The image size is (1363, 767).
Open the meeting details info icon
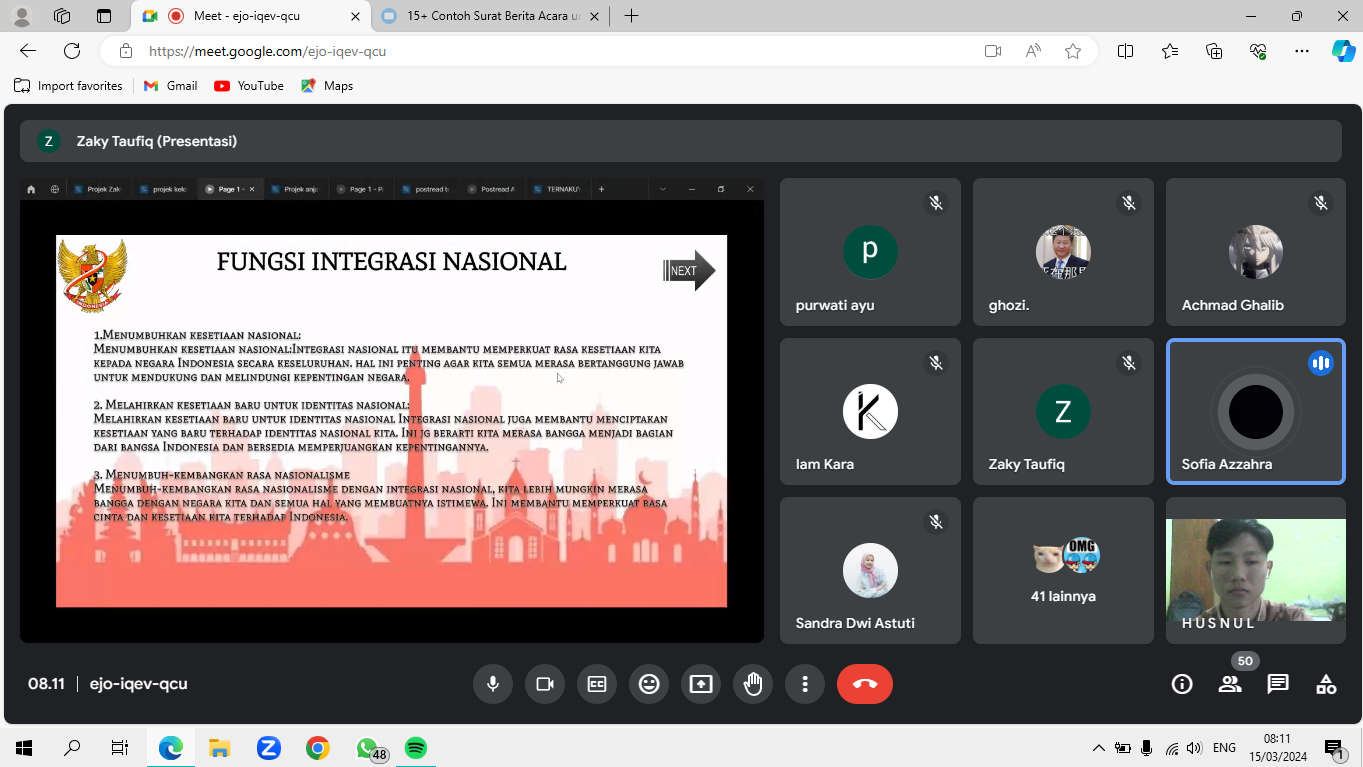click(x=1182, y=684)
